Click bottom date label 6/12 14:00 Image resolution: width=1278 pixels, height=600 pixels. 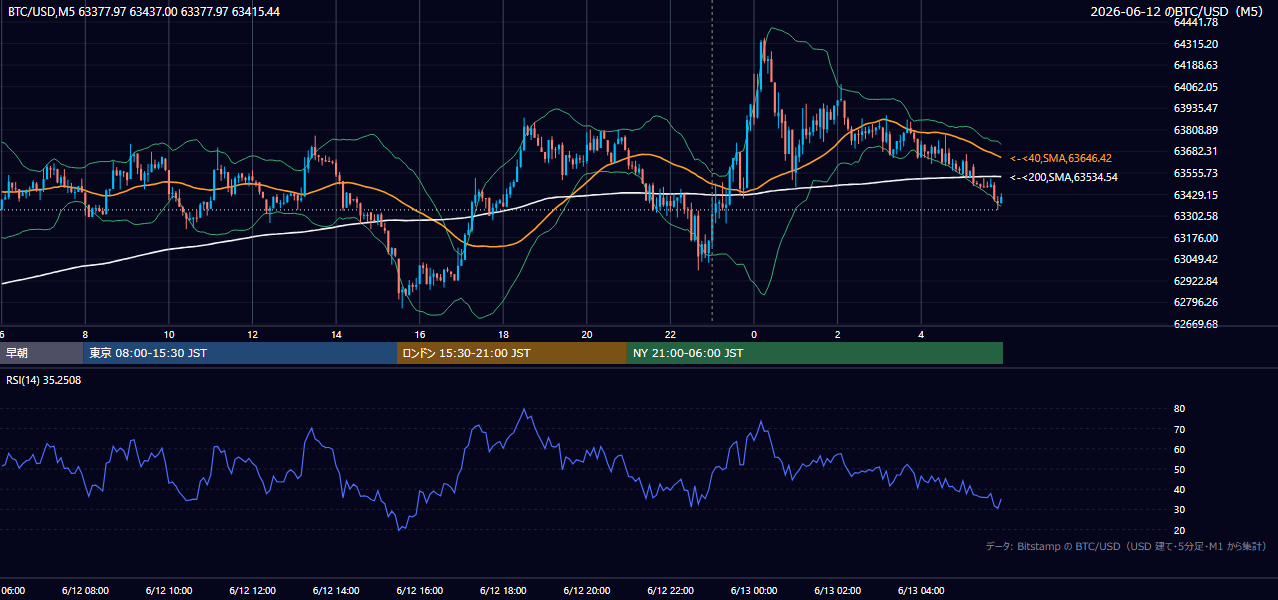click(x=336, y=590)
